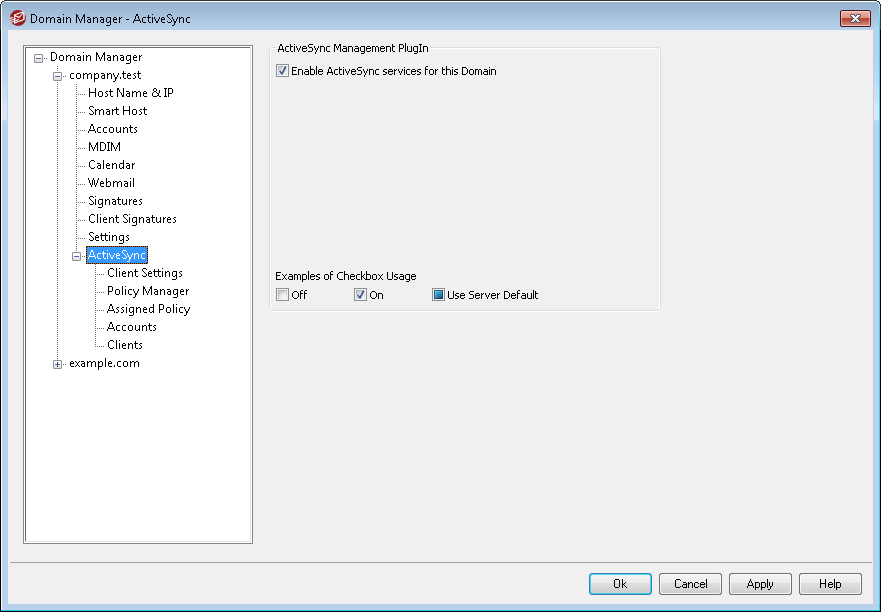Click the Off example checkbox
This screenshot has height=612, width=881.
tap(283, 295)
